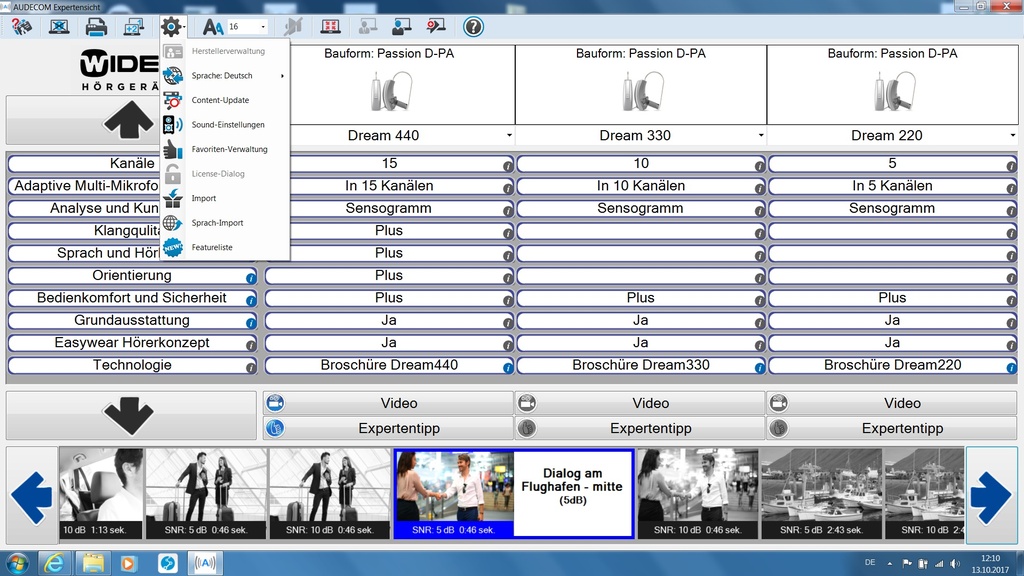Select first harbor boats SNR 5 dB thumbnail
The width and height of the screenshot is (1024, 576).
821,493
